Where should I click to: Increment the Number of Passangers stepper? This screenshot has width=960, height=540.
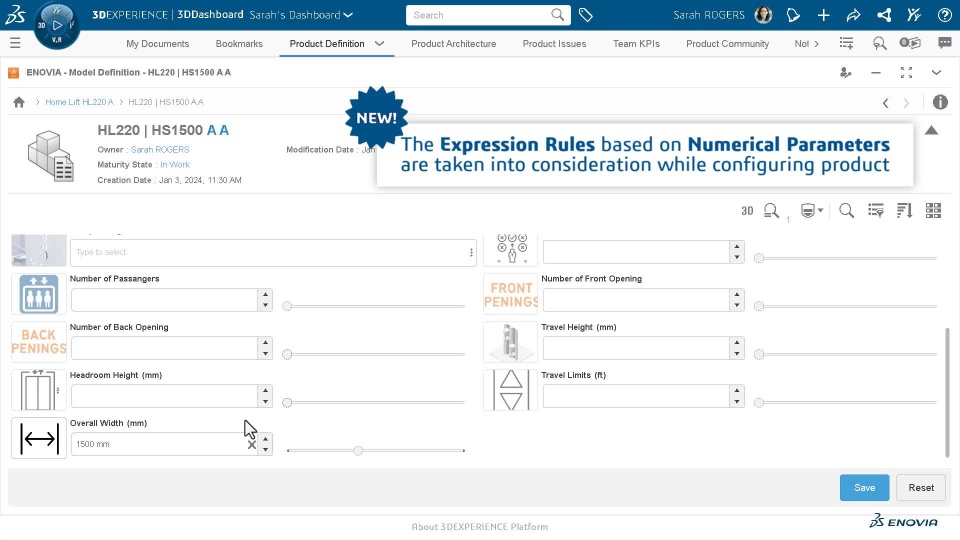click(x=265, y=294)
